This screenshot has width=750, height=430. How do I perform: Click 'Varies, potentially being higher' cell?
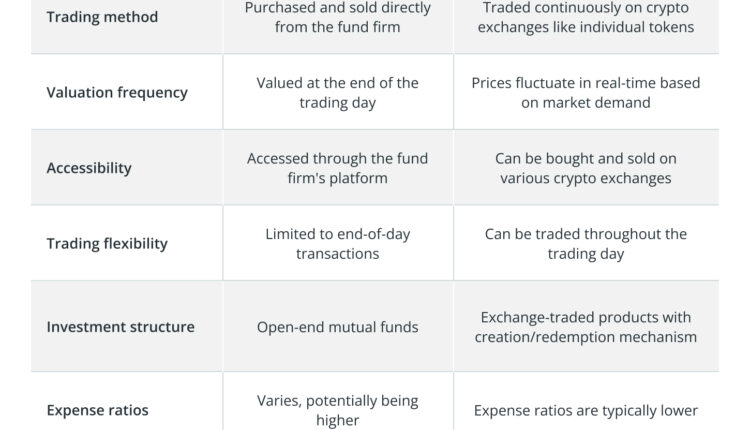pyautogui.click(x=338, y=410)
